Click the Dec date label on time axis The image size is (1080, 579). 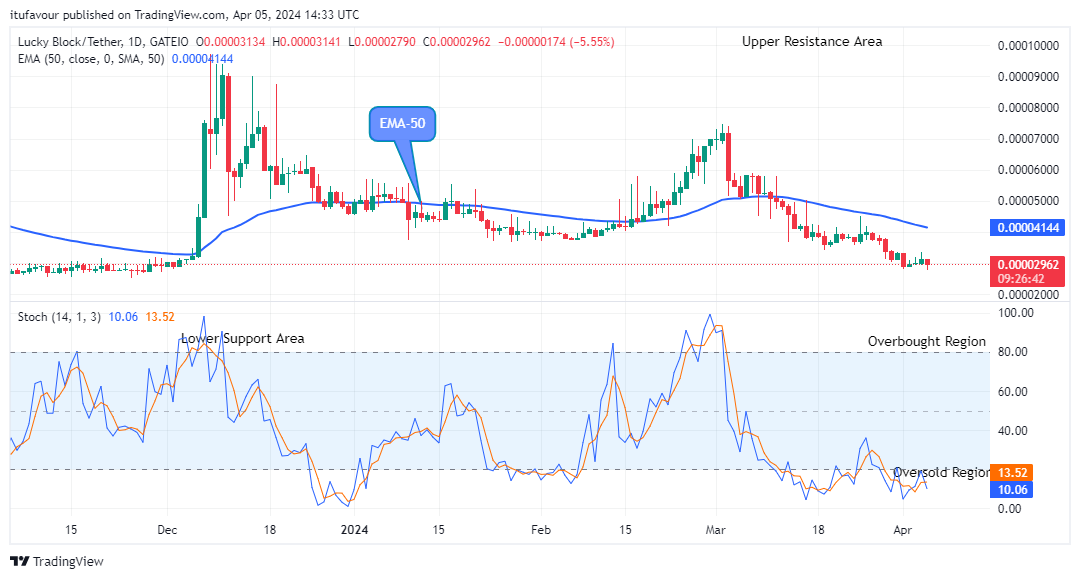167,530
